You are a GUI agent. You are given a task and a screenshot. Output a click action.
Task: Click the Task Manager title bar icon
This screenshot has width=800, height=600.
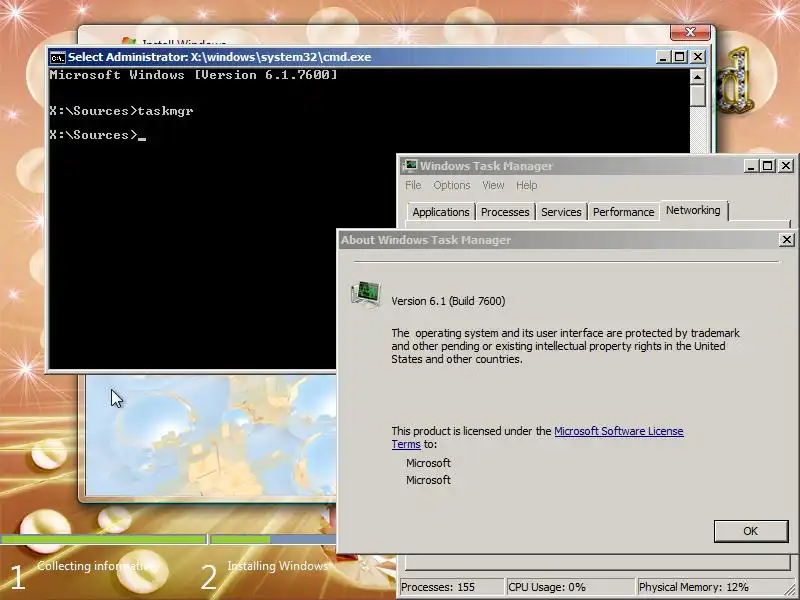coord(409,166)
